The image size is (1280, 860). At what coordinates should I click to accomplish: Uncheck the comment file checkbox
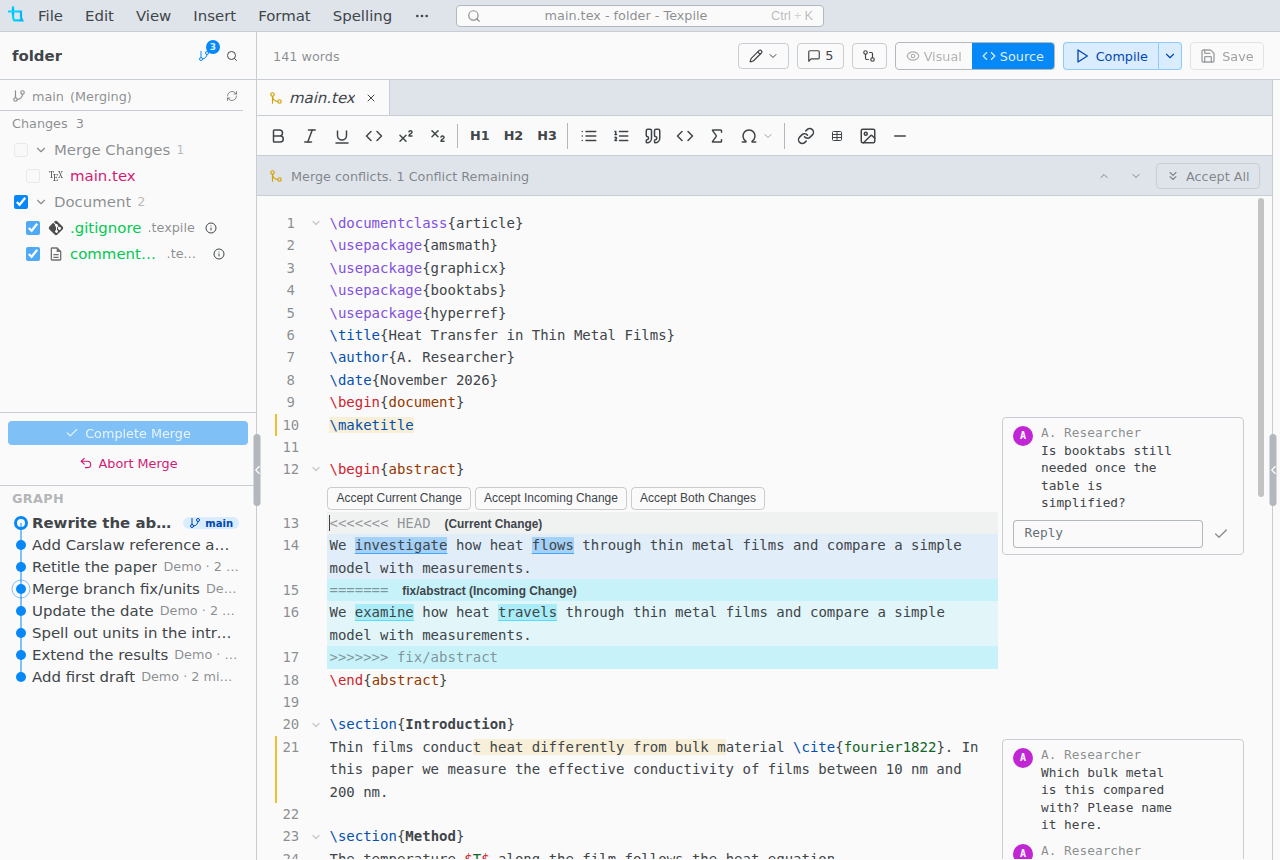(33, 254)
